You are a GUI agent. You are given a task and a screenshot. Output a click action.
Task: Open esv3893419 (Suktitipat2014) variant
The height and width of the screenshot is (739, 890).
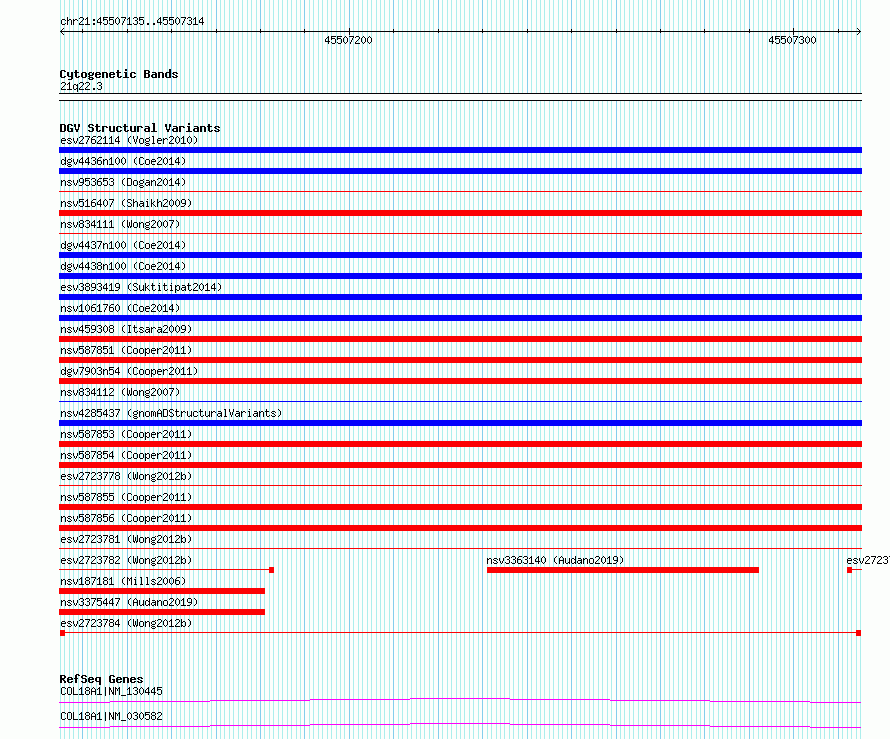pyautogui.click(x=141, y=287)
